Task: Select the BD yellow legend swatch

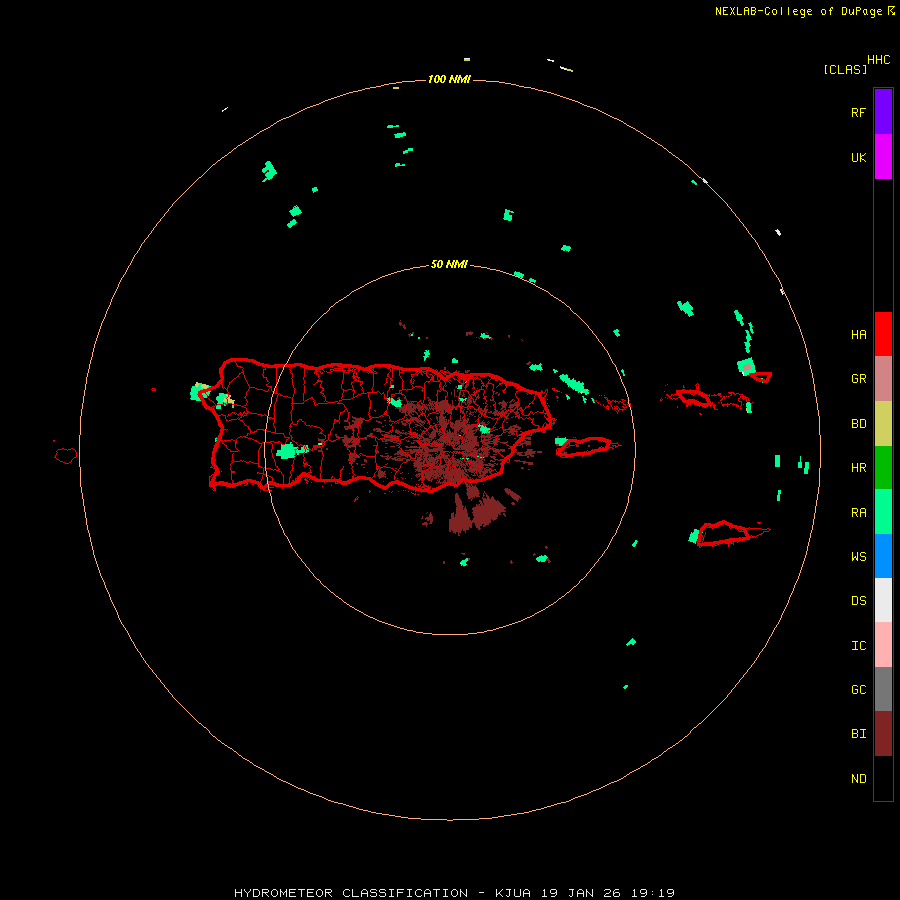Action: [x=883, y=424]
